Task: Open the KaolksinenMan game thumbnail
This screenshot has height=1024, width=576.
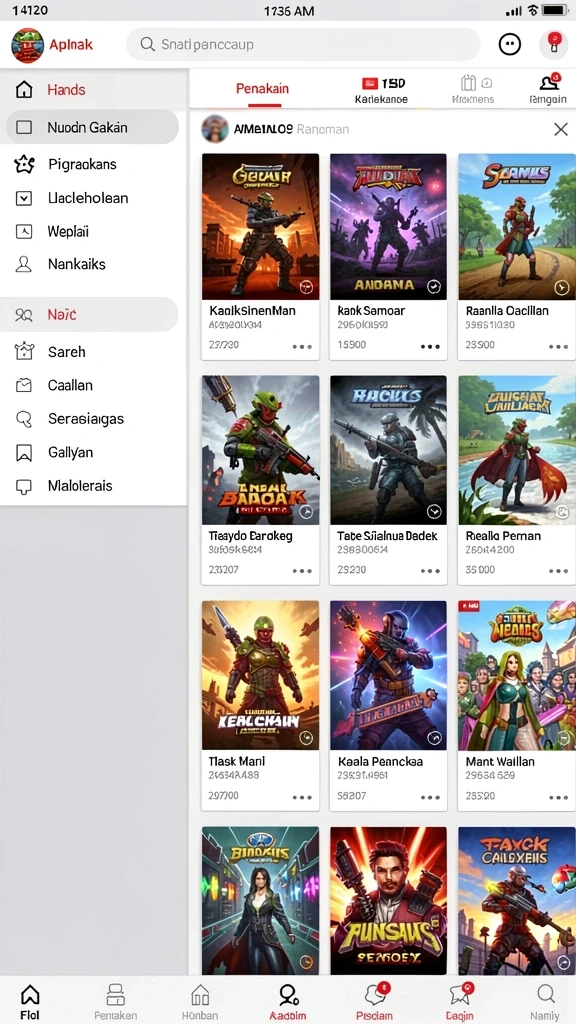Action: click(261, 227)
